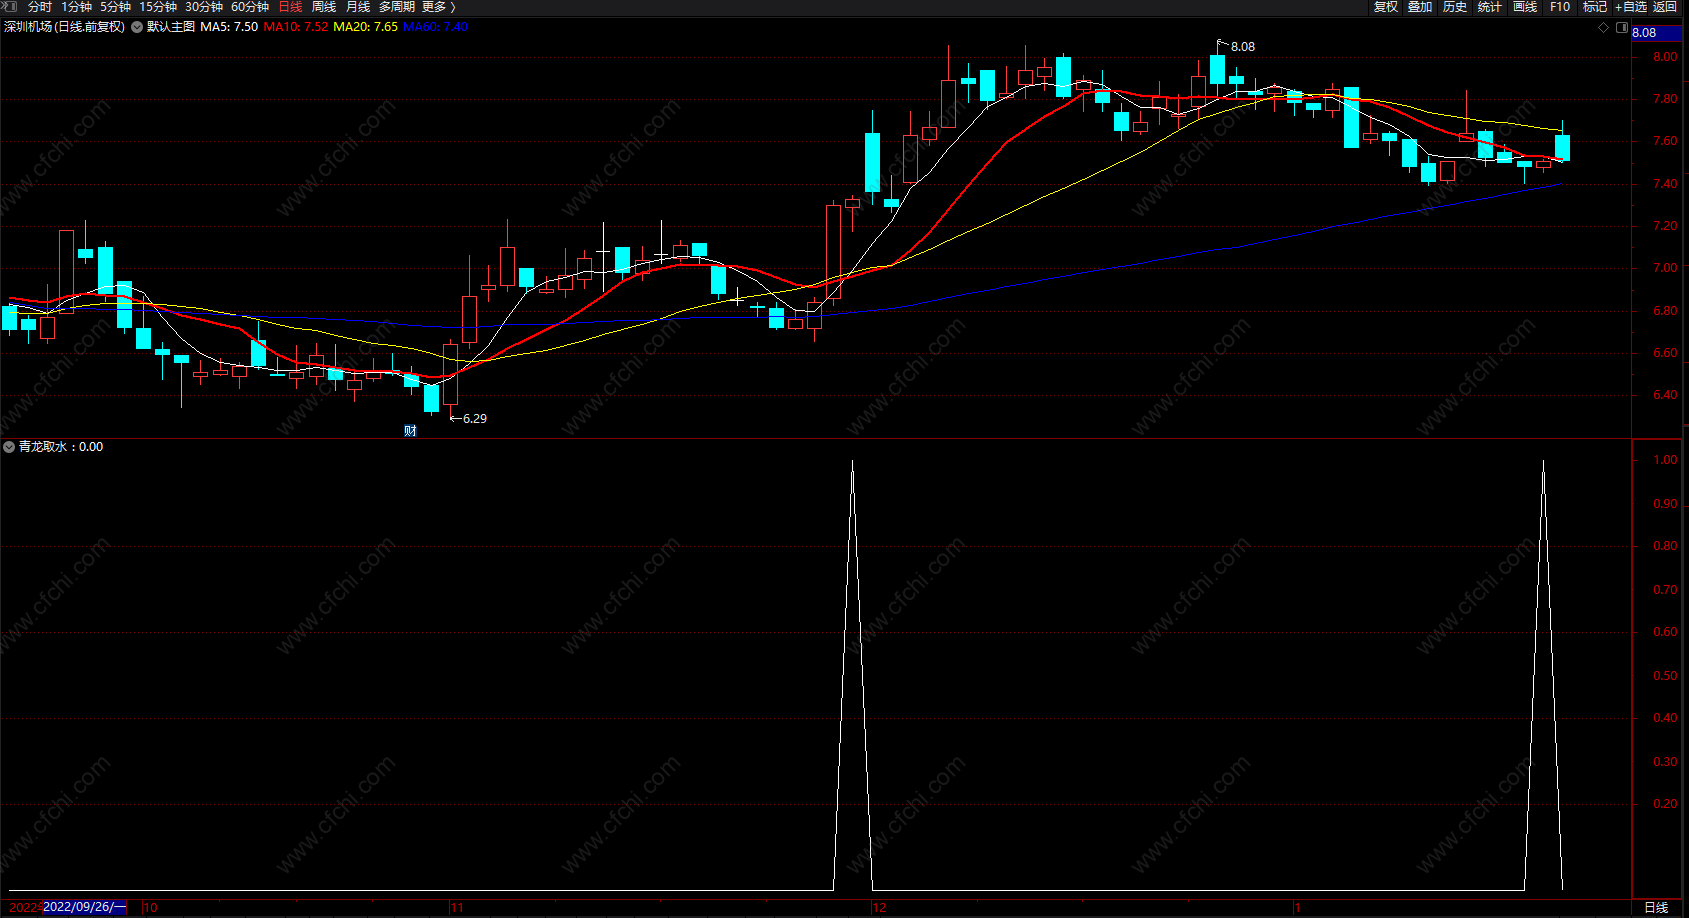The height and width of the screenshot is (918, 1689).
Task: Click the 叠加 overlay button
Action: pos(1420,7)
